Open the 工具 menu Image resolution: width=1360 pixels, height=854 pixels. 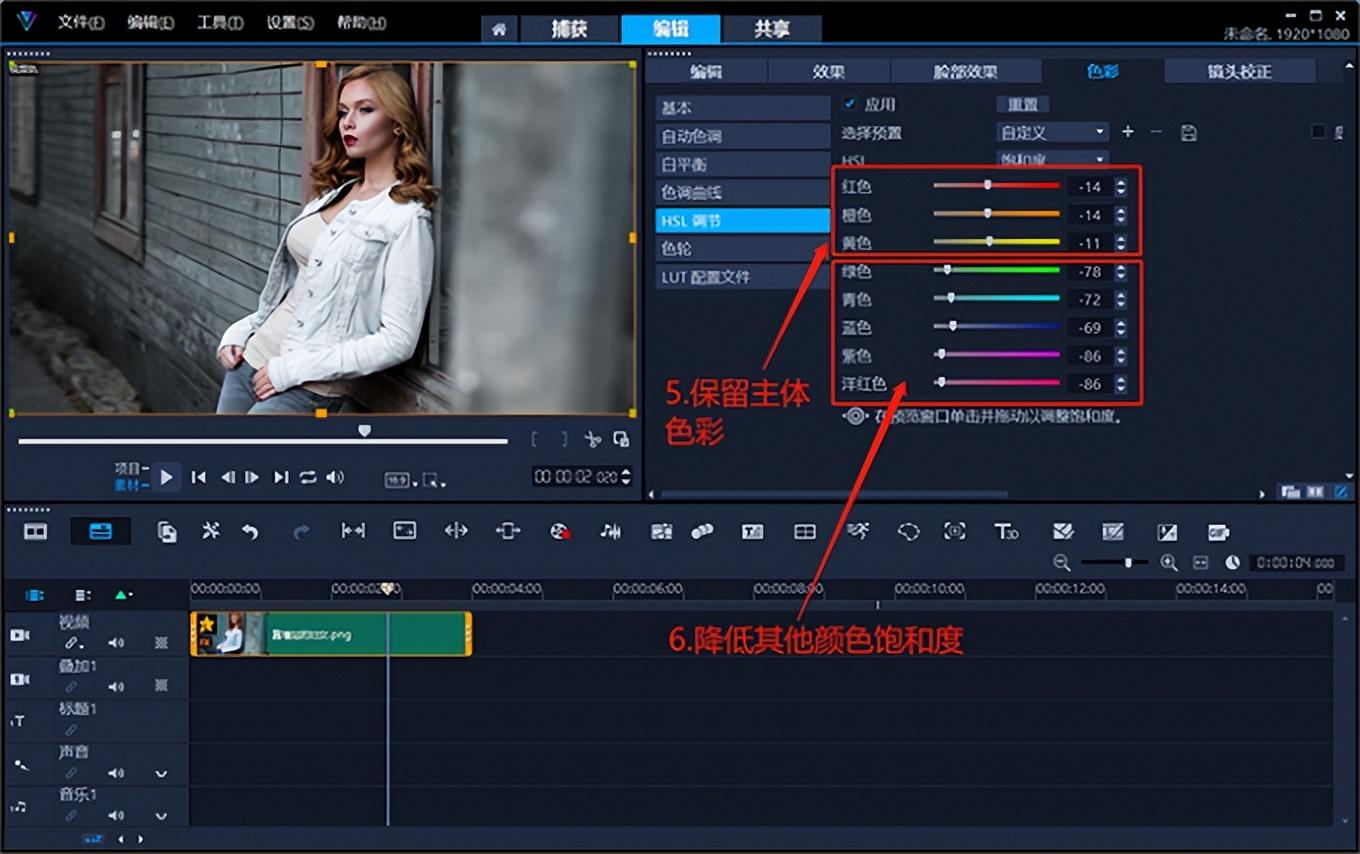(220, 23)
